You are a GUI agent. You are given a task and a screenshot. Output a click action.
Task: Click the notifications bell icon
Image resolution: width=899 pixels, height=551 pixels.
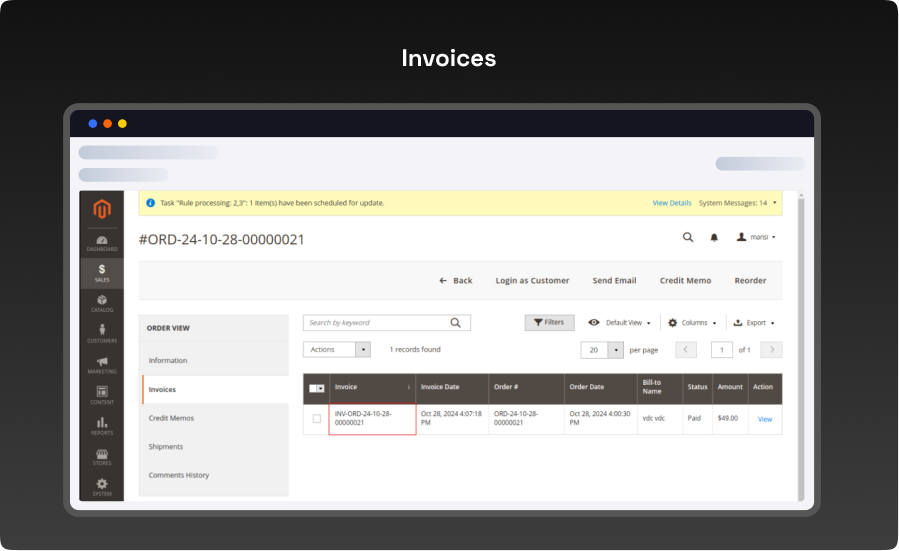pyautogui.click(x=714, y=238)
